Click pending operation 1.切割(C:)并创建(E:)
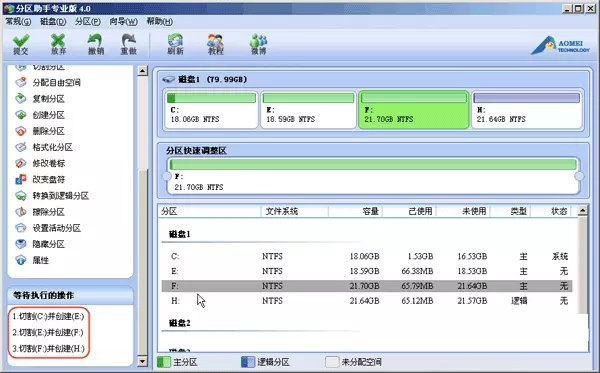Image resolution: width=600 pixels, height=373 pixels. click(x=48, y=316)
